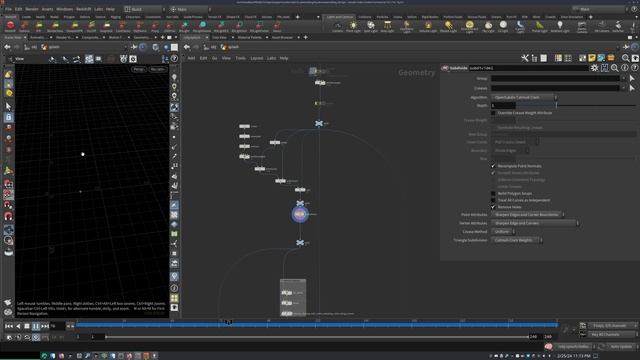Add a new shelf tab with plus
Screen dimensions: 640x360
(x=298, y=17)
